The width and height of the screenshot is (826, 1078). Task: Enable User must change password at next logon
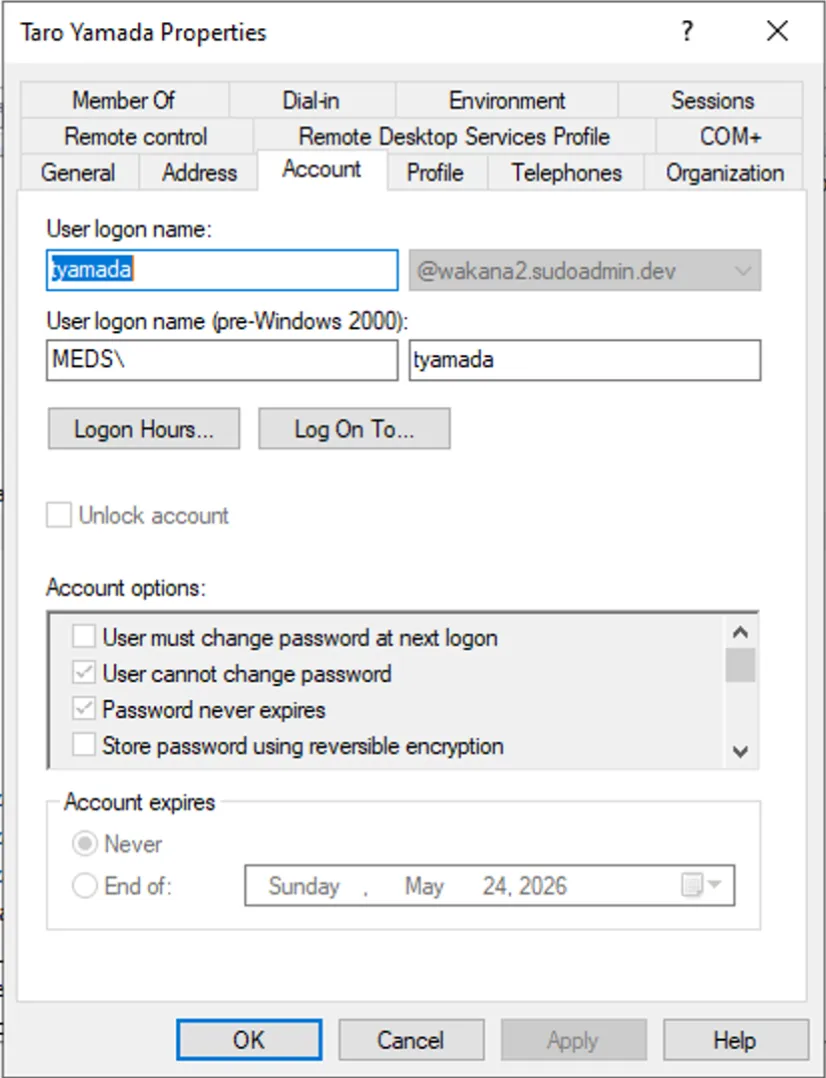coord(86,637)
